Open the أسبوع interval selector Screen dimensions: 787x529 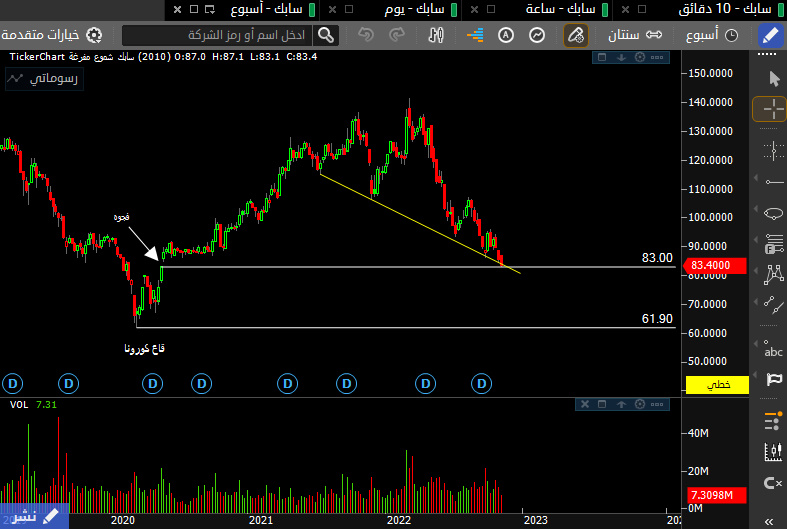(x=712, y=35)
